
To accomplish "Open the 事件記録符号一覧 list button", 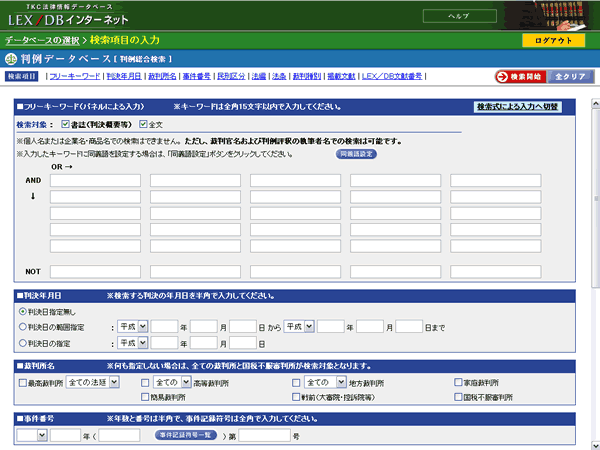I will (186, 435).
